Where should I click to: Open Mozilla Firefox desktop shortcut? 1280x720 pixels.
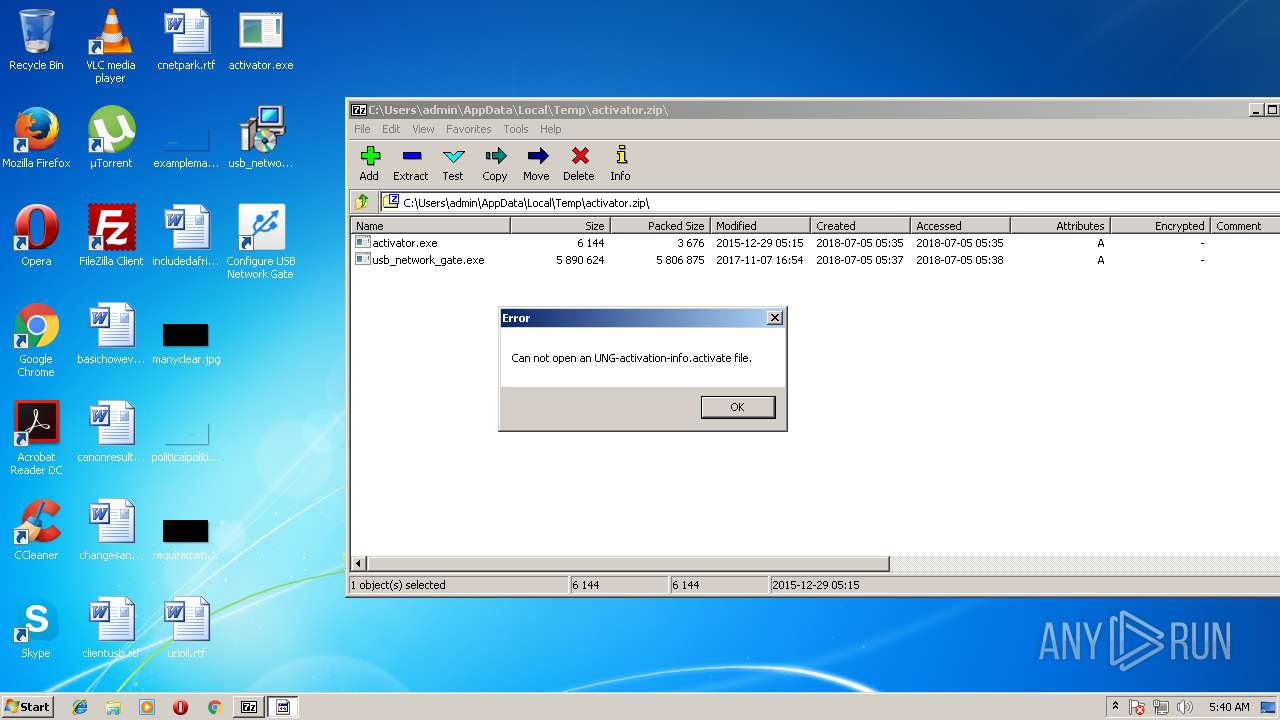coord(36,138)
